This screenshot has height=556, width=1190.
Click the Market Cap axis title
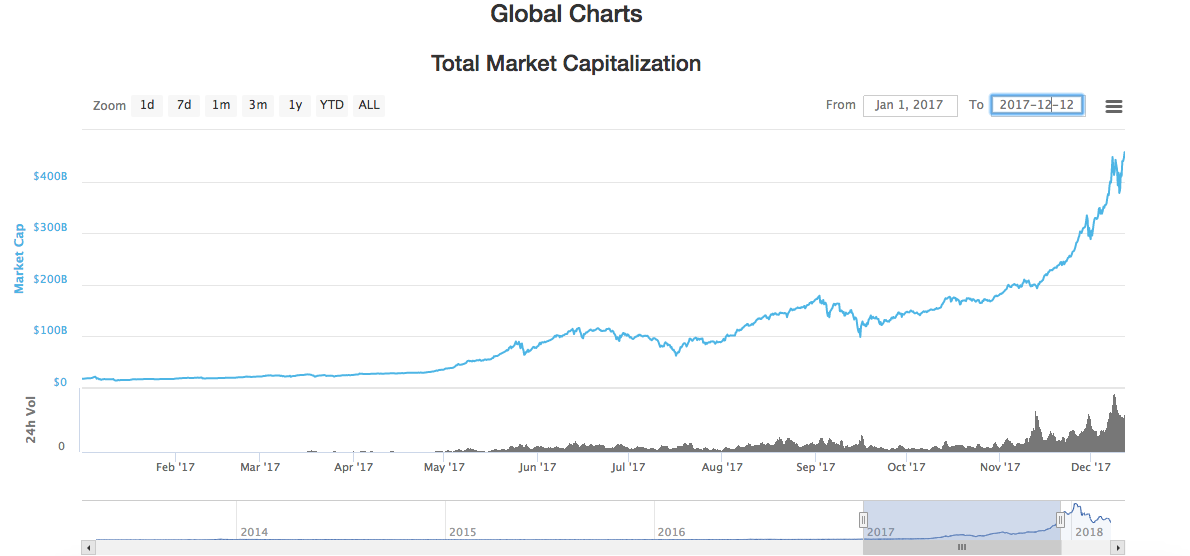(x=19, y=258)
